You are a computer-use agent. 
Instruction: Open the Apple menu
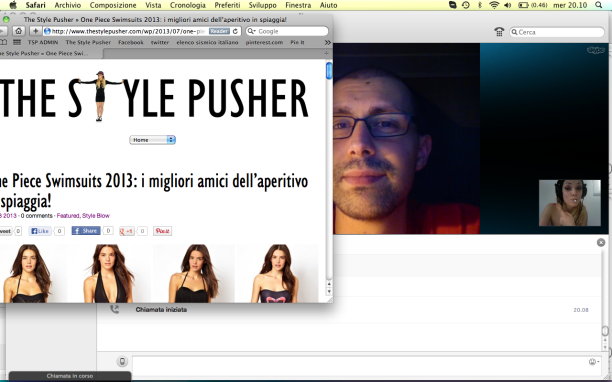point(13,5)
